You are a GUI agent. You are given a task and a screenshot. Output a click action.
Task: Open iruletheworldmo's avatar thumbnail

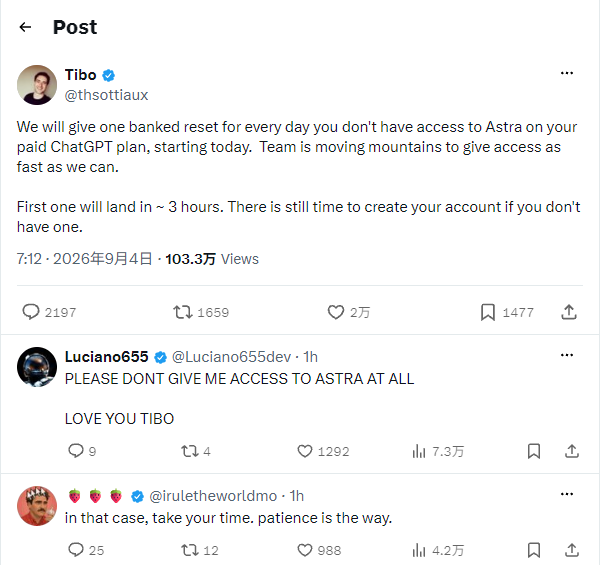click(x=37, y=506)
